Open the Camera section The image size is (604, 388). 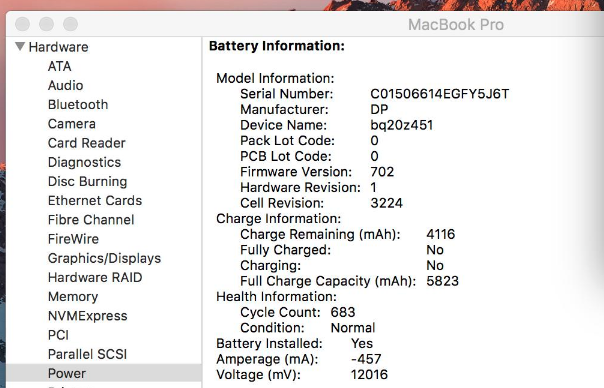72,124
